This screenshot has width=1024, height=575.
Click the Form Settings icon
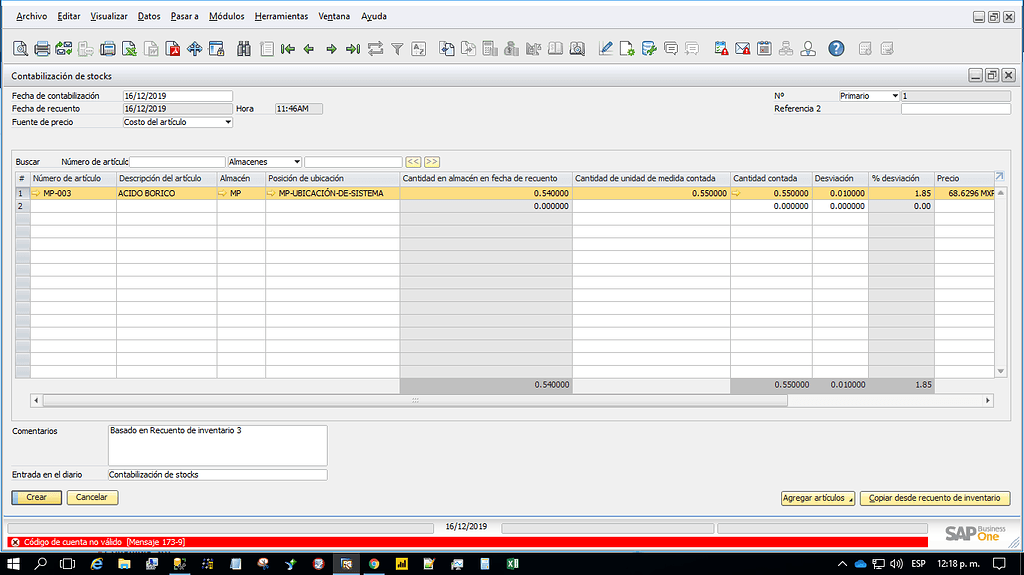pos(627,49)
